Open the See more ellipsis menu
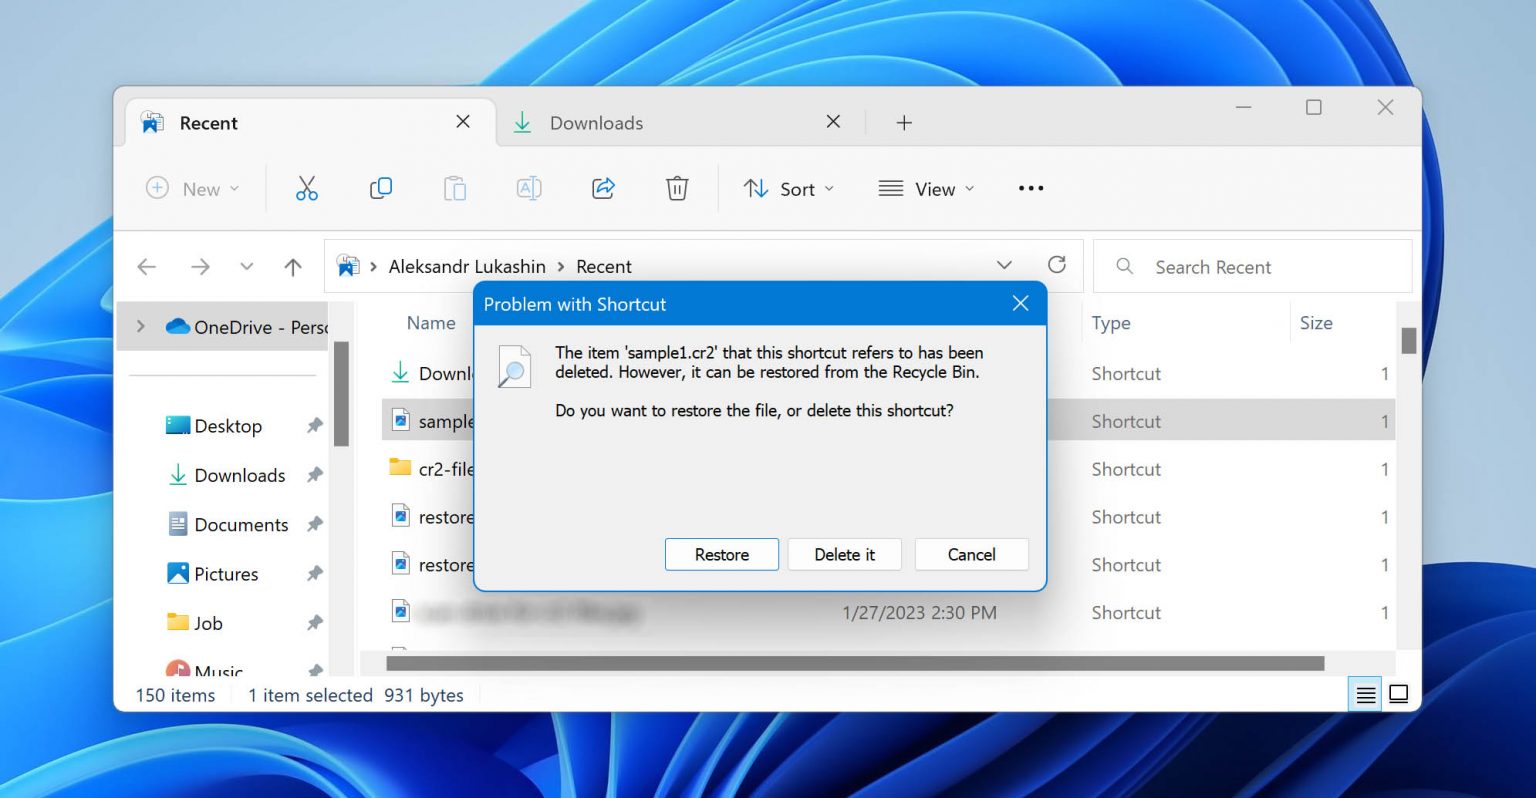 1030,188
